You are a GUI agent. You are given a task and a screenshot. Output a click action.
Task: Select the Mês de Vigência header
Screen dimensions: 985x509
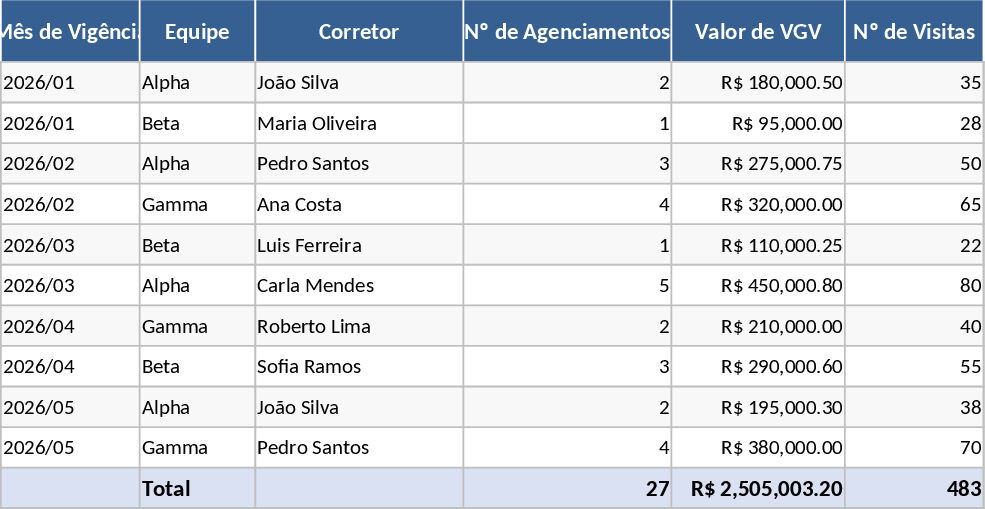click(70, 32)
